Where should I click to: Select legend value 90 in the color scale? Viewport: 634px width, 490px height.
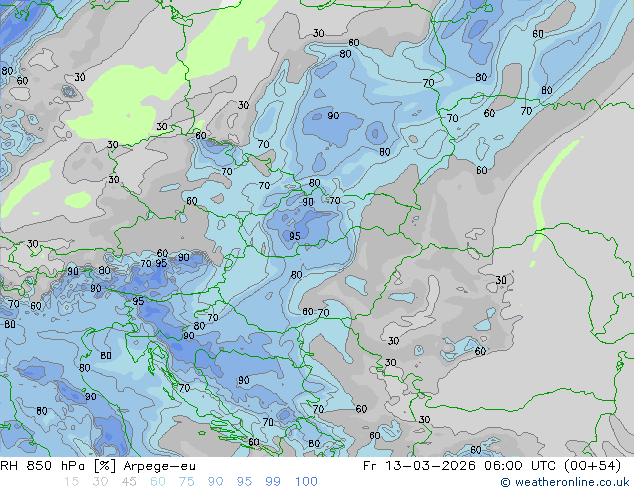click(x=215, y=482)
